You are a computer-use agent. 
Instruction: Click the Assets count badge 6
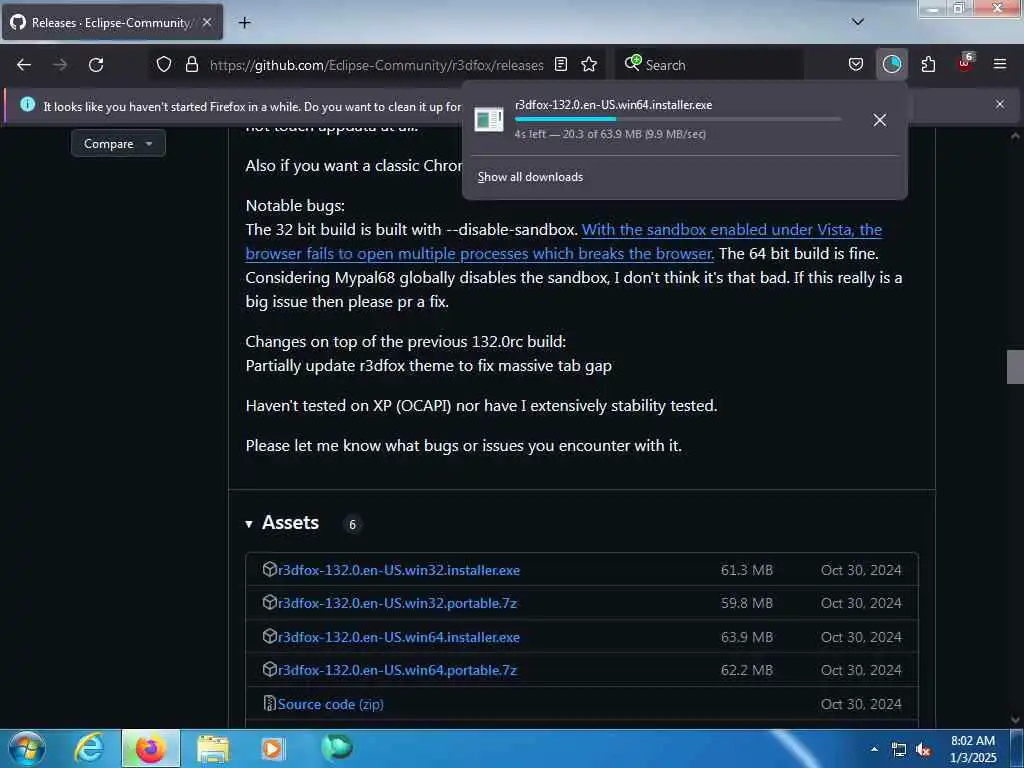(x=353, y=524)
